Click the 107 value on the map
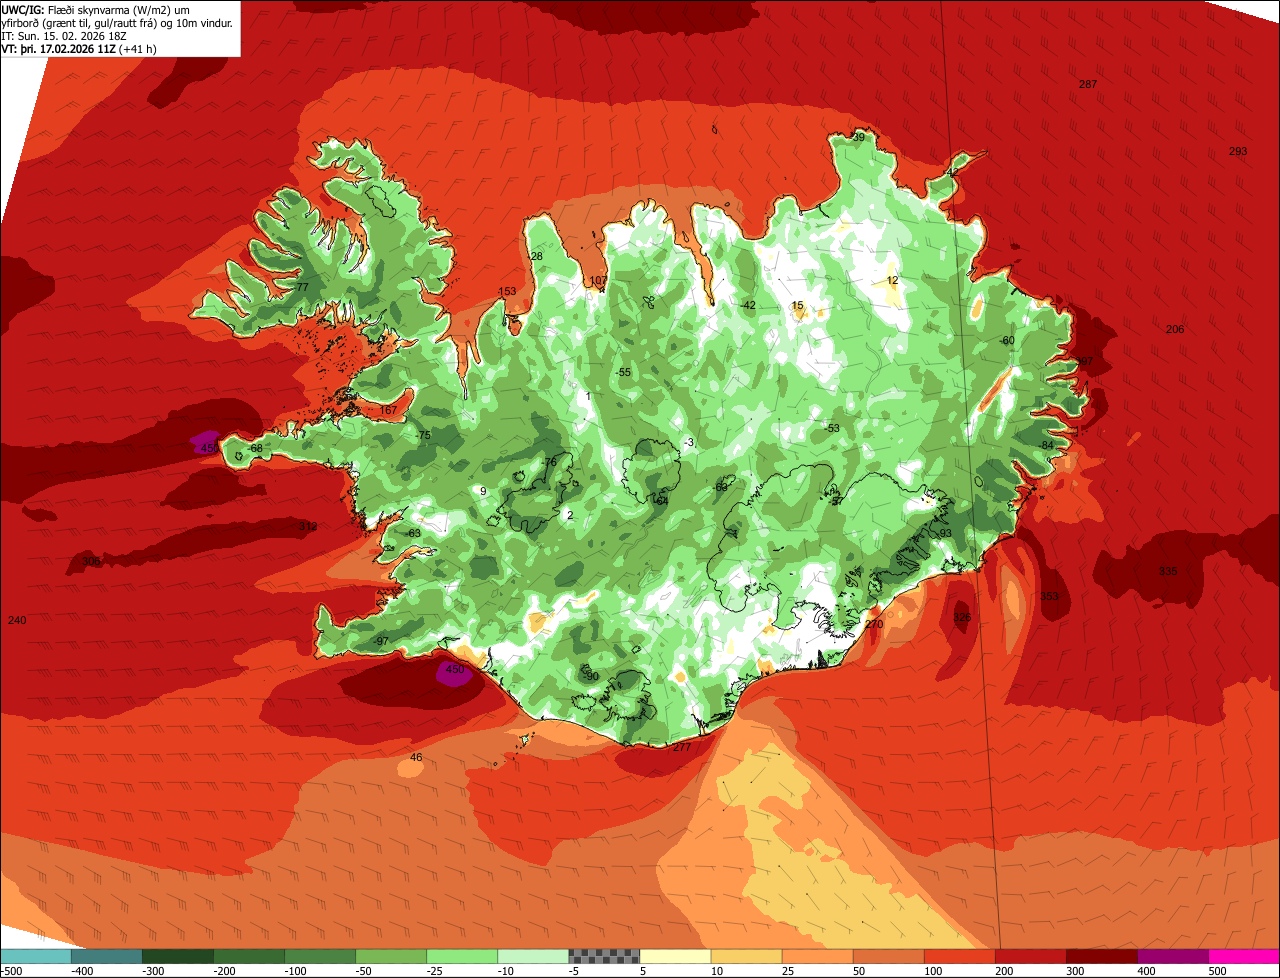The width and height of the screenshot is (1280, 978). (598, 281)
